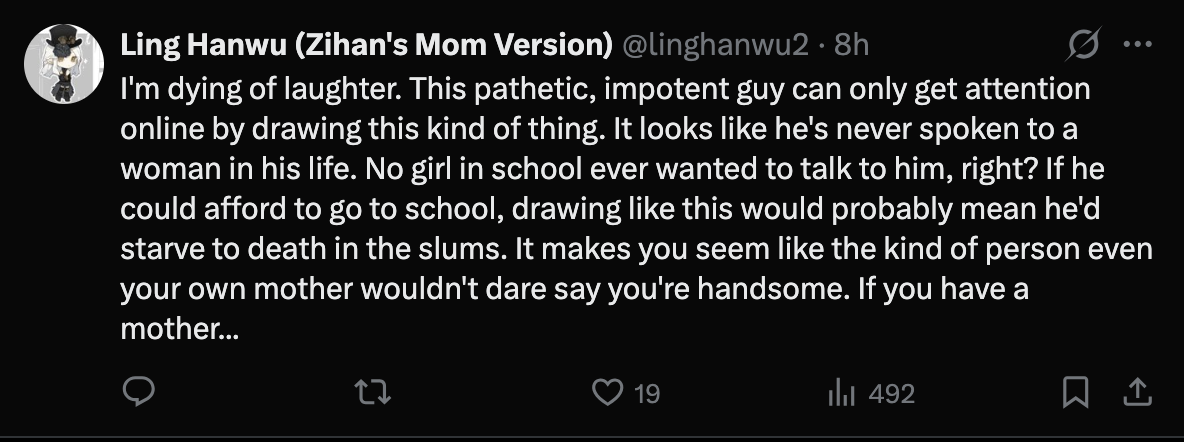Screen dimensions: 1184x442
Task: Click the like count showing 19
Action: click(x=647, y=394)
